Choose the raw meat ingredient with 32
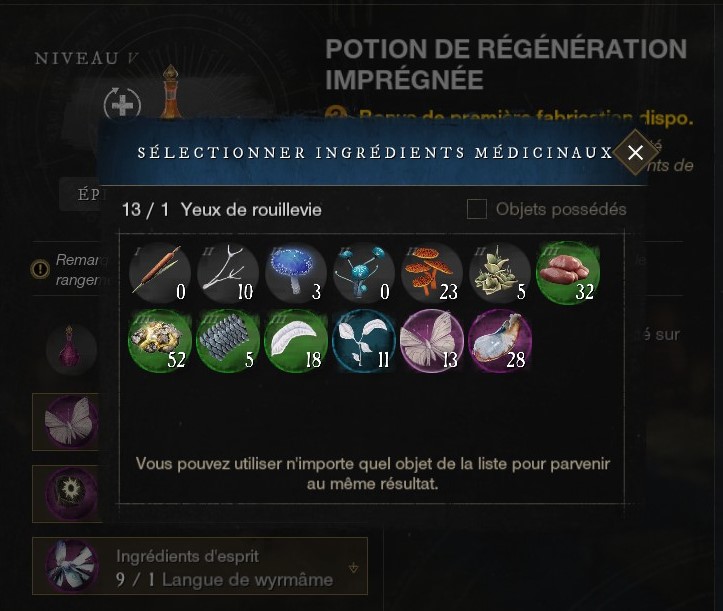Image resolution: width=723 pixels, height=611 pixels. (x=568, y=273)
